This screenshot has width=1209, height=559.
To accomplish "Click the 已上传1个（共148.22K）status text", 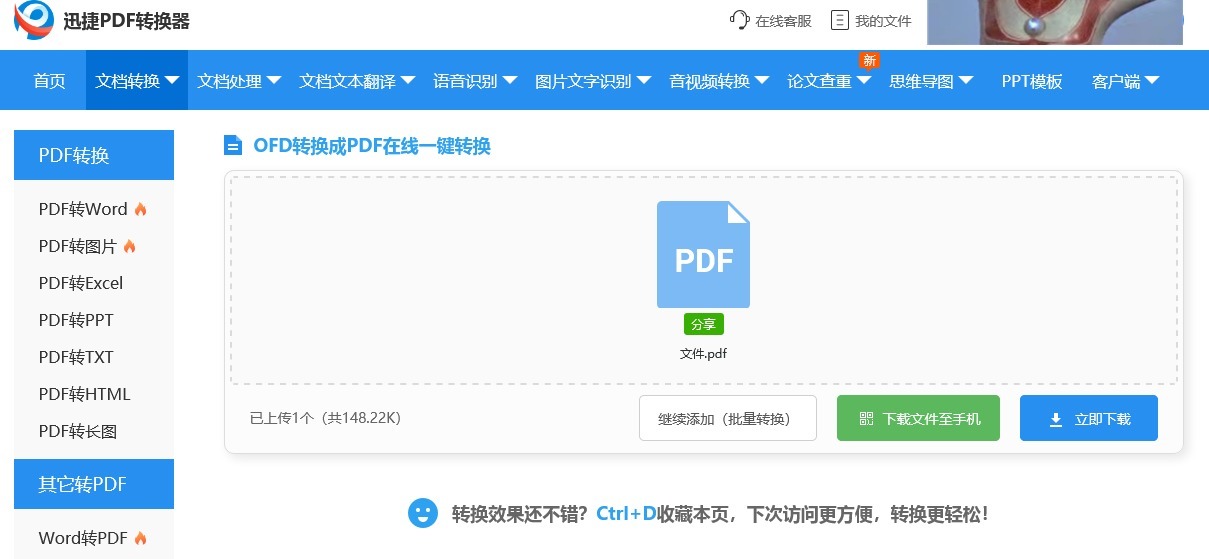I will tap(325, 418).
